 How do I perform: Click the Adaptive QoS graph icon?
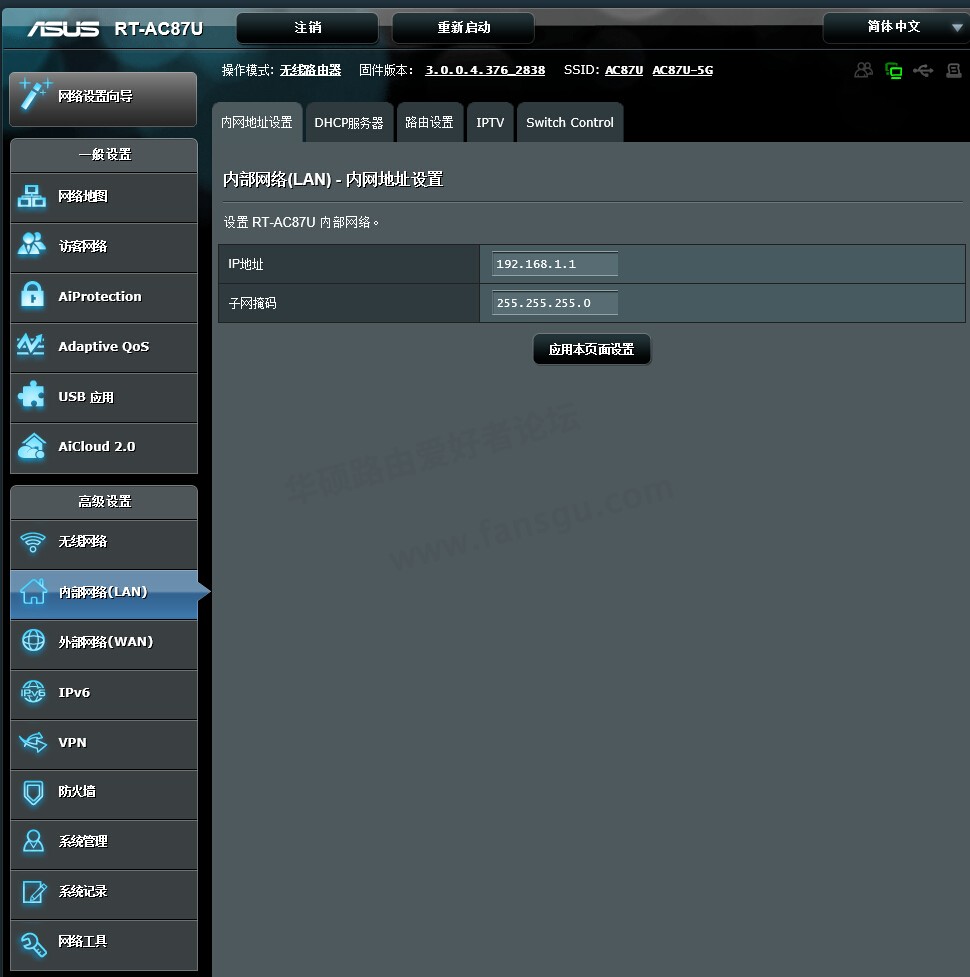point(31,344)
